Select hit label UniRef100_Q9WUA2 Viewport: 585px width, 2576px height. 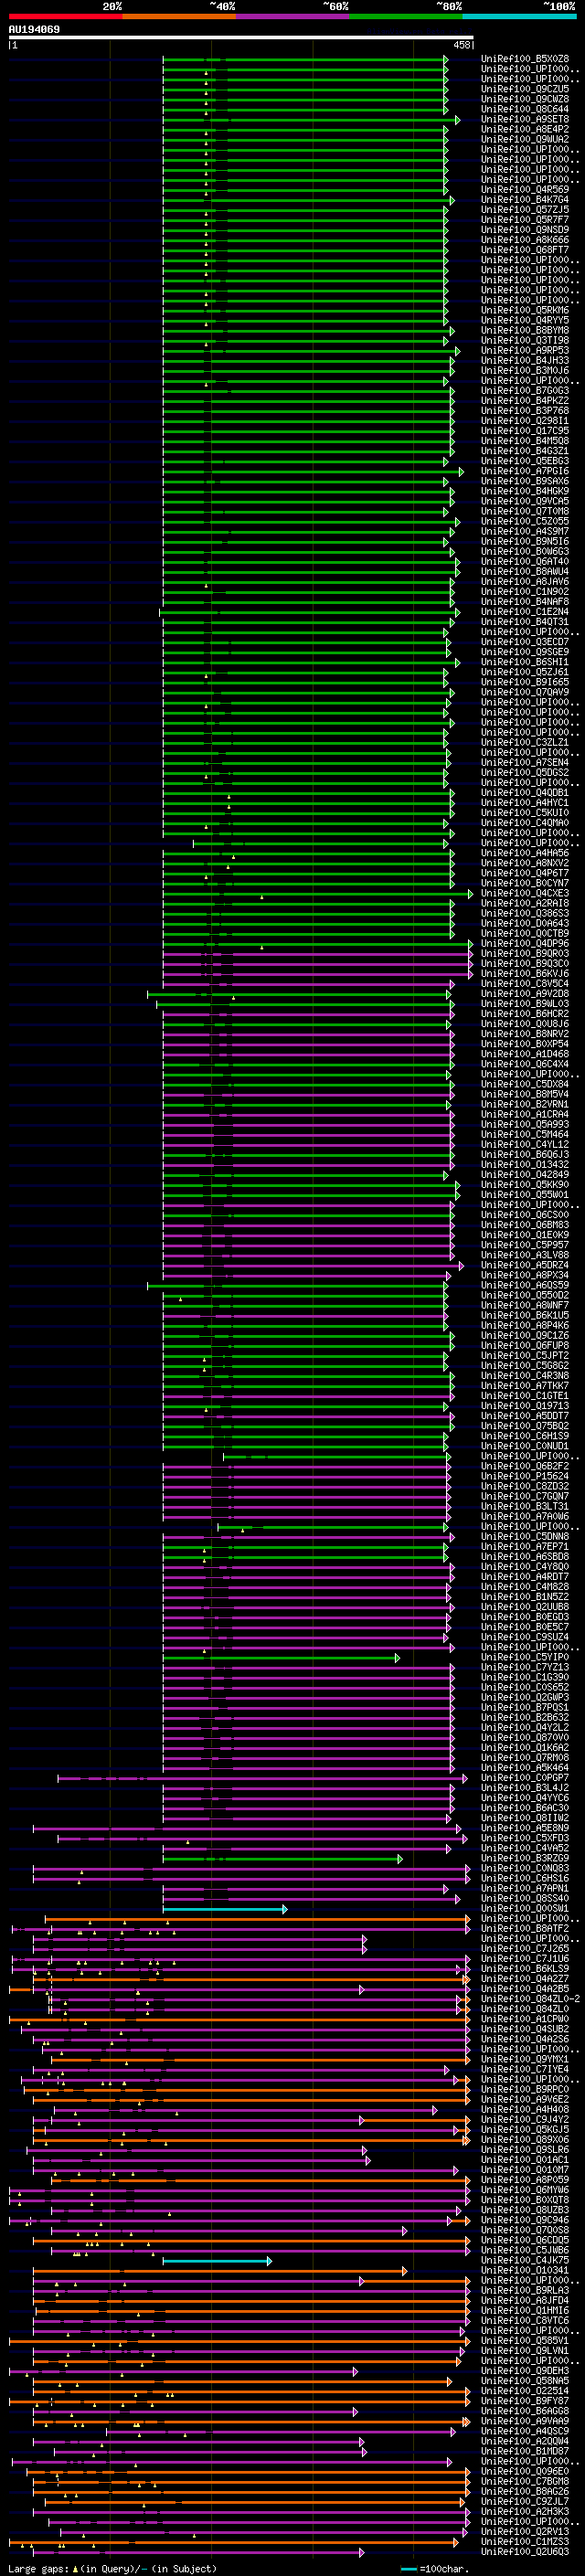coord(525,139)
